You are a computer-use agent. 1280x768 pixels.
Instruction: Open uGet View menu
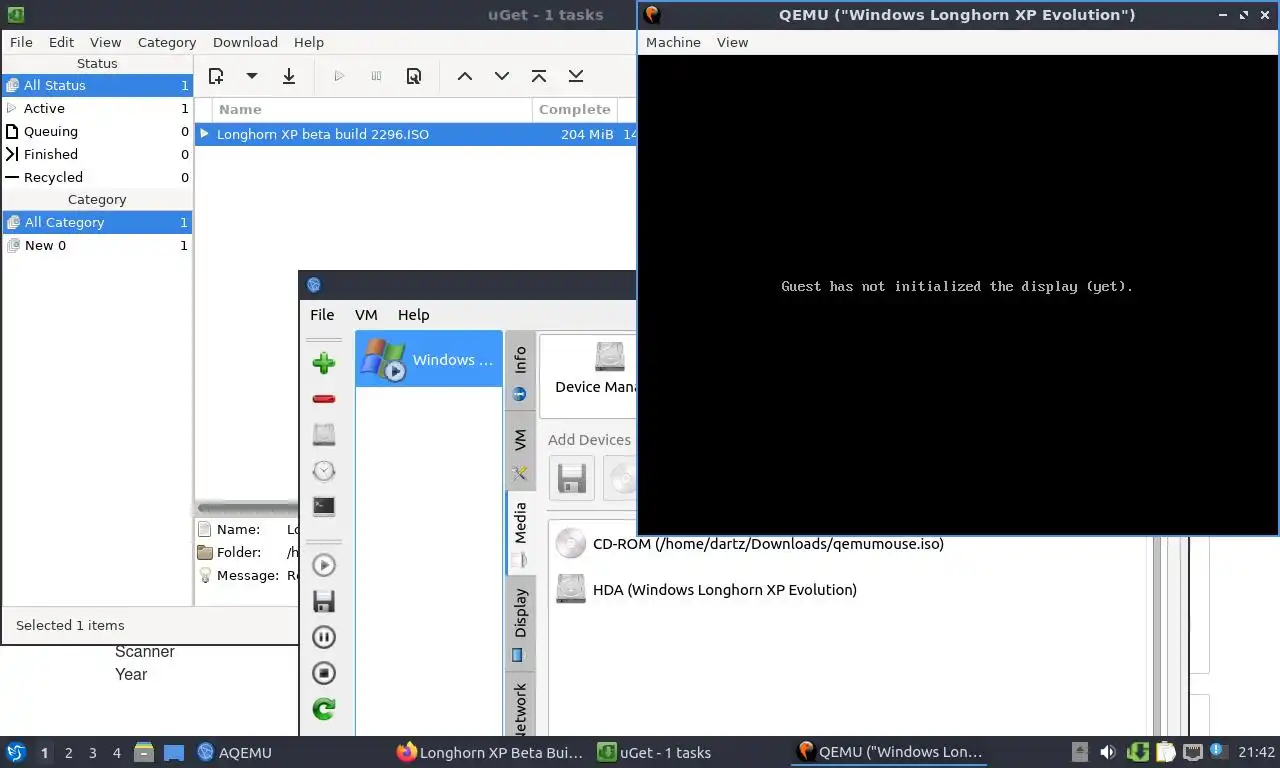coord(105,42)
